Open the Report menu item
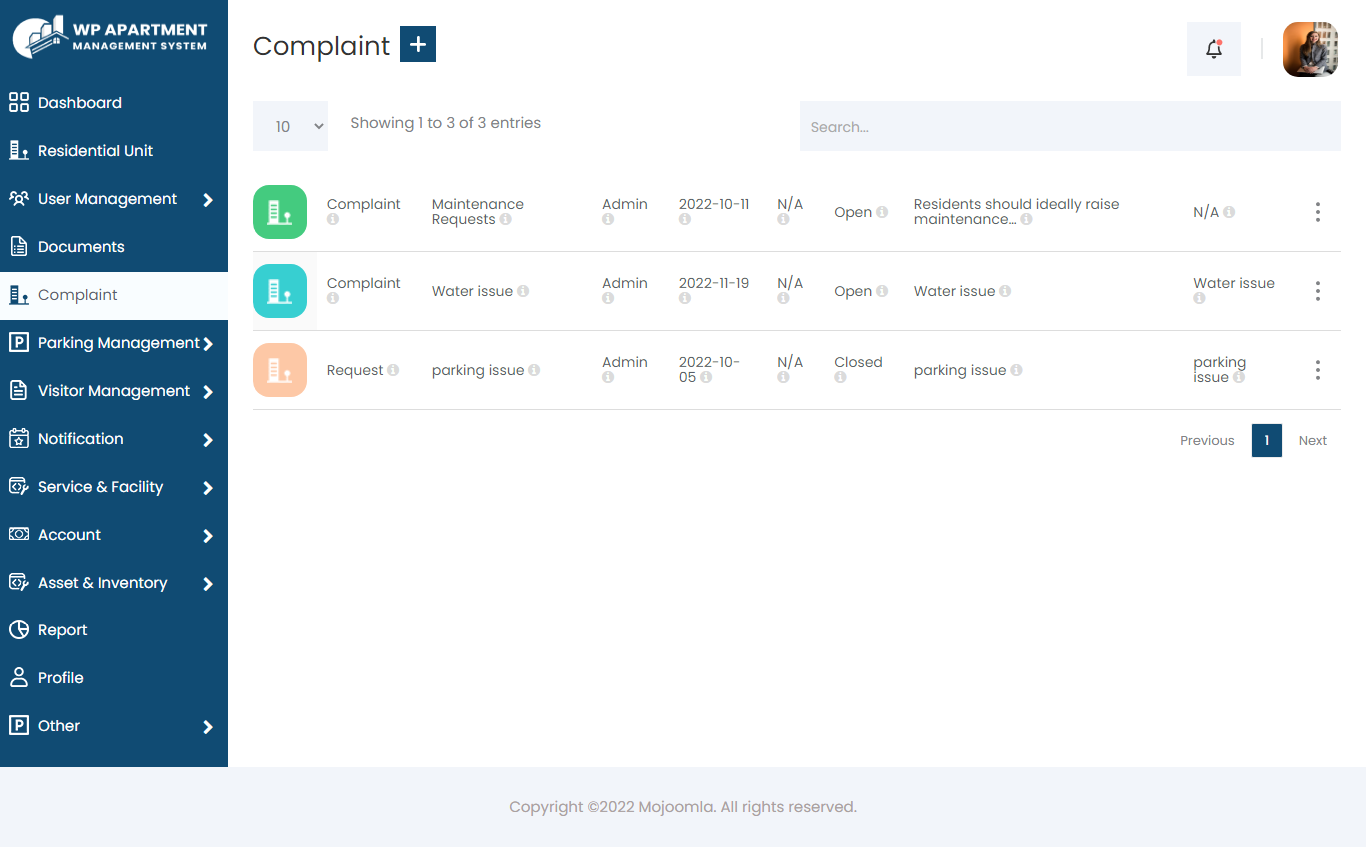The image size is (1366, 848). tap(114, 630)
